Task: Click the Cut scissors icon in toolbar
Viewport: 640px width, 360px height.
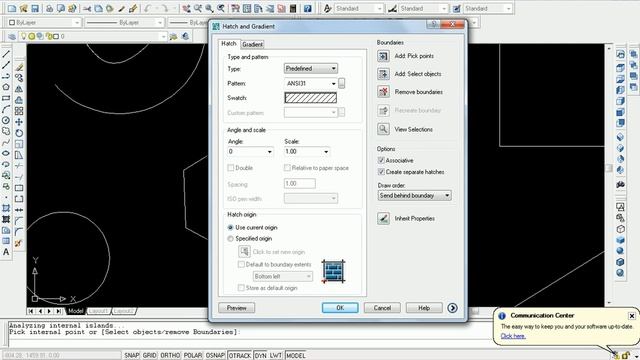Action: (x=87, y=8)
